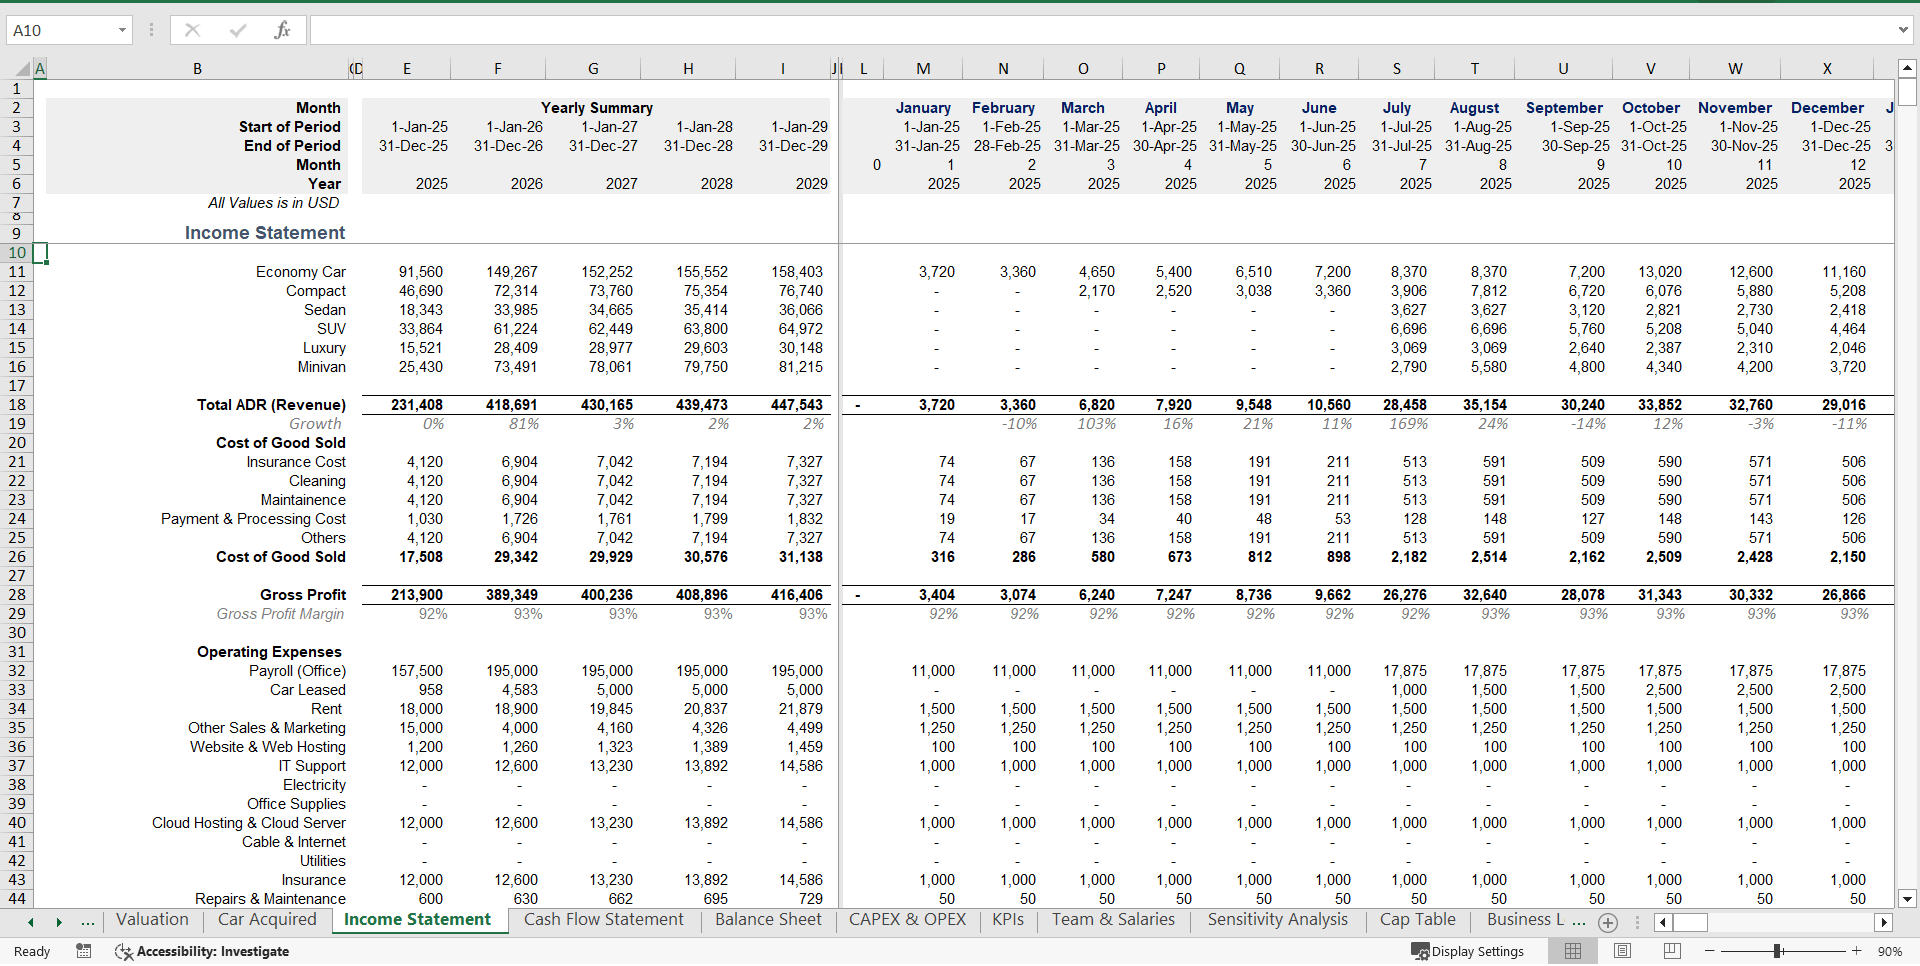1920x966 pixels.
Task: Click the Yearly Summary header cell
Action: pos(597,108)
